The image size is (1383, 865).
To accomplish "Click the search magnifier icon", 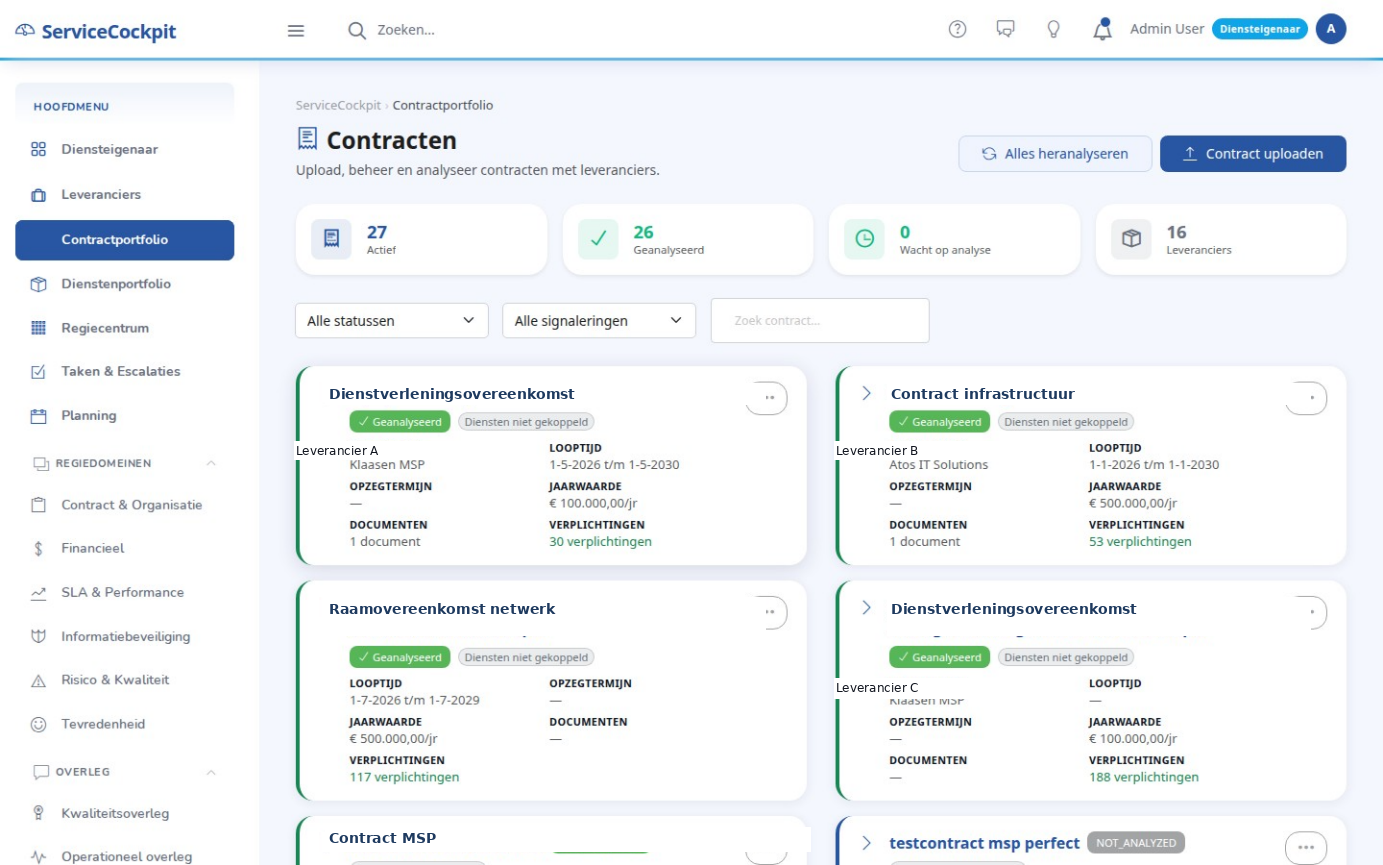I will (x=357, y=30).
